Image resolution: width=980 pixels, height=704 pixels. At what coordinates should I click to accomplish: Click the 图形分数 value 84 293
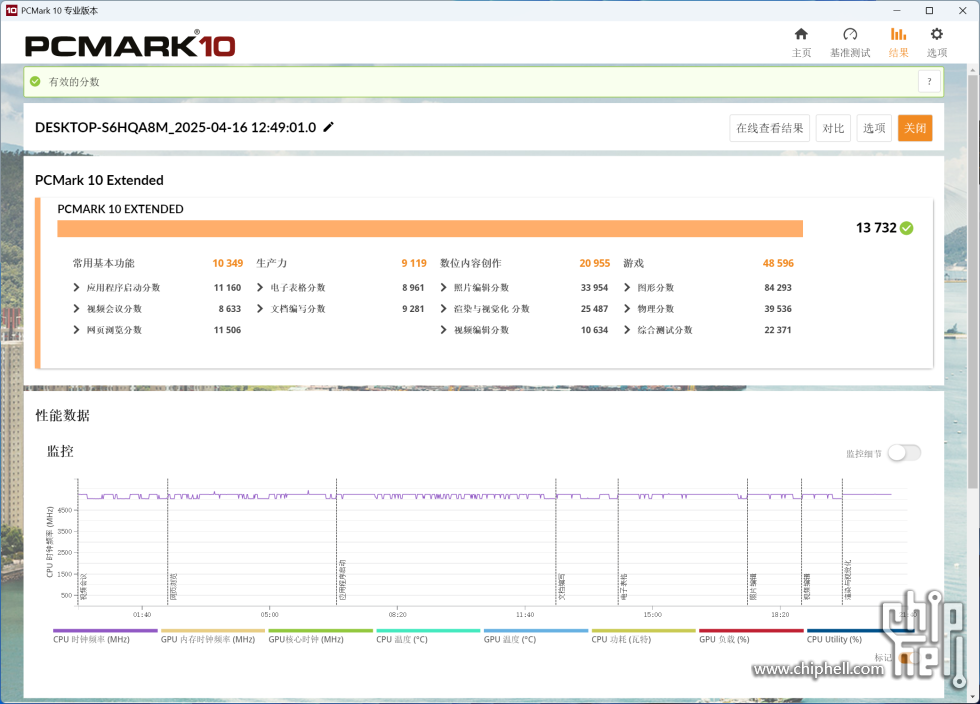(778, 288)
